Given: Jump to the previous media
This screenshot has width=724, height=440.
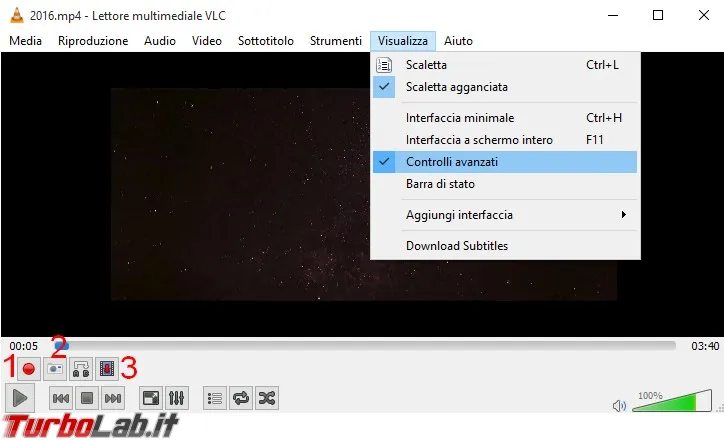Looking at the screenshot, I should pos(61,398).
